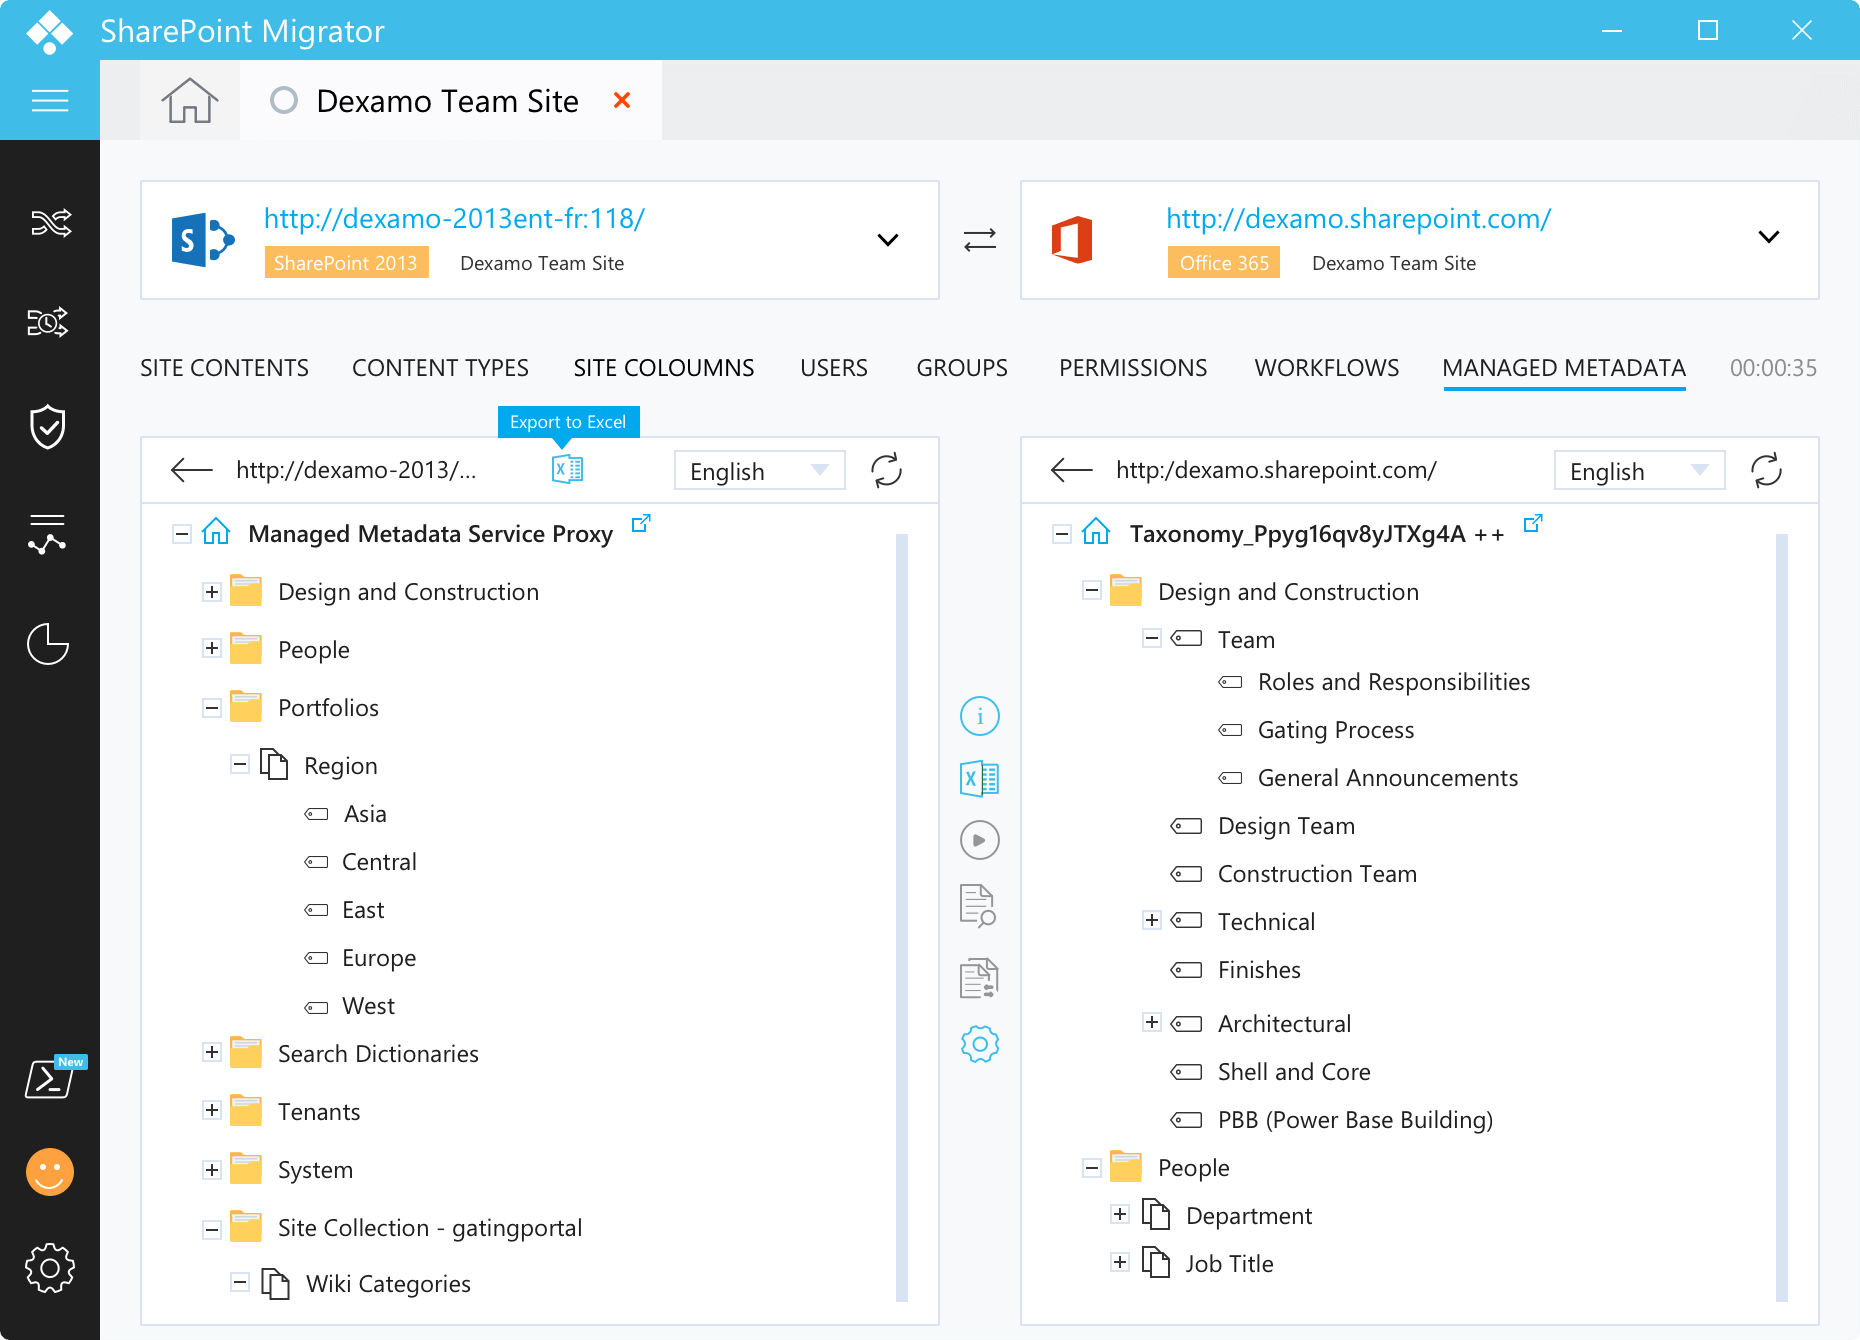Click the info icon in center toolbar

pos(980,716)
